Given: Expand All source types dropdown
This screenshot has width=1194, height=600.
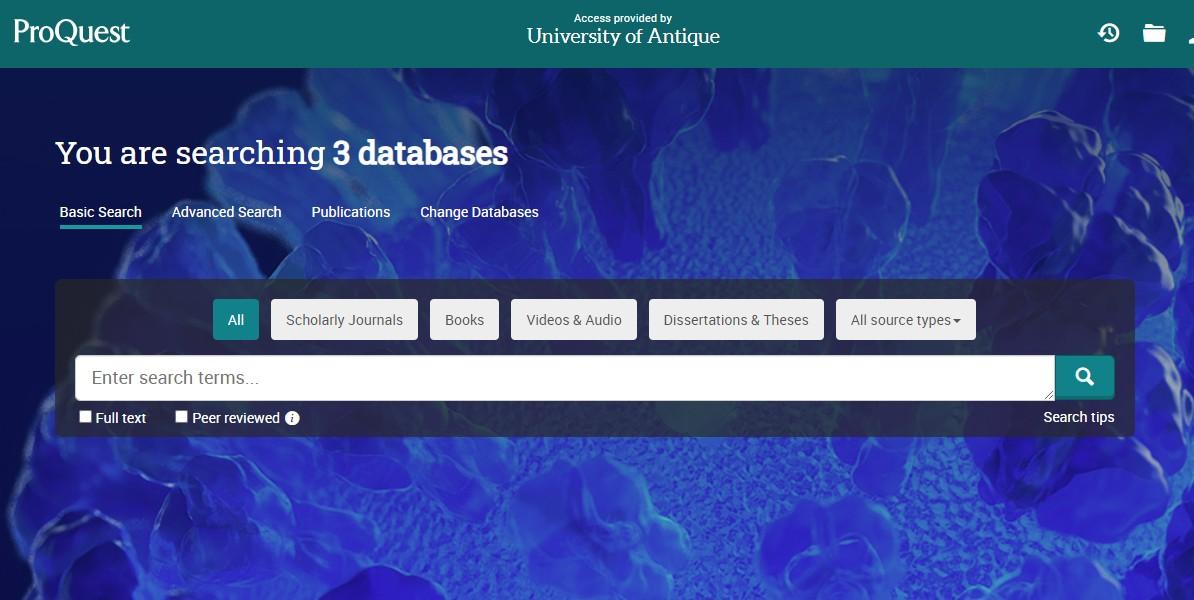Looking at the screenshot, I should click(x=905, y=320).
